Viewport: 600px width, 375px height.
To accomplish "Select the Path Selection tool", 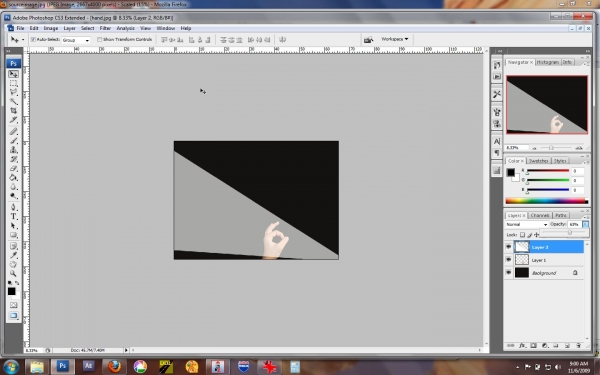I will (x=13, y=225).
